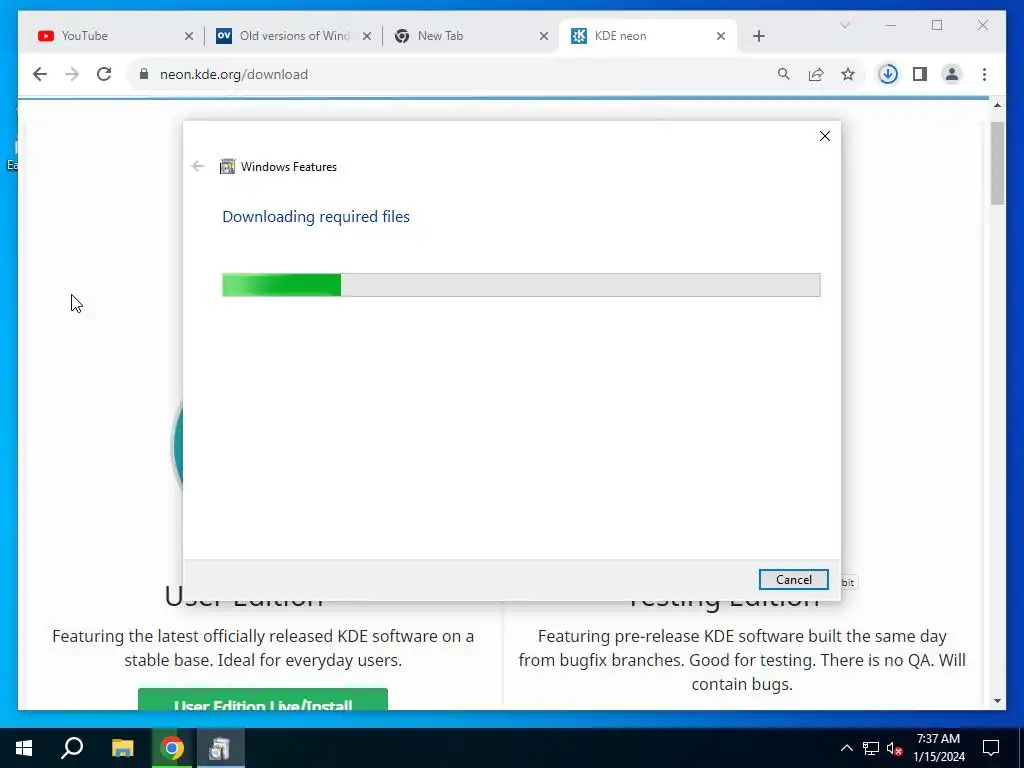The height and width of the screenshot is (768, 1024).
Task: Select the KDE neon tab
Action: coord(647,36)
